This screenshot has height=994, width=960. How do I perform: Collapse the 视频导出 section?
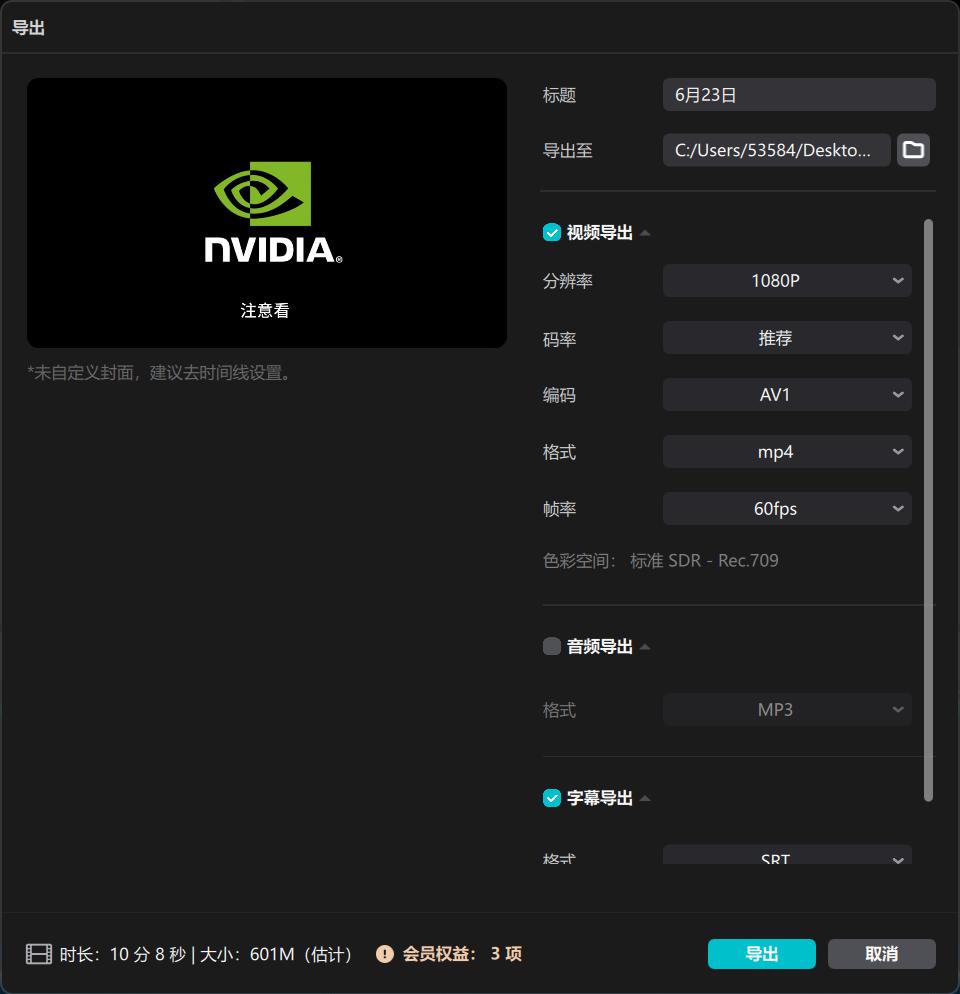[645, 231]
